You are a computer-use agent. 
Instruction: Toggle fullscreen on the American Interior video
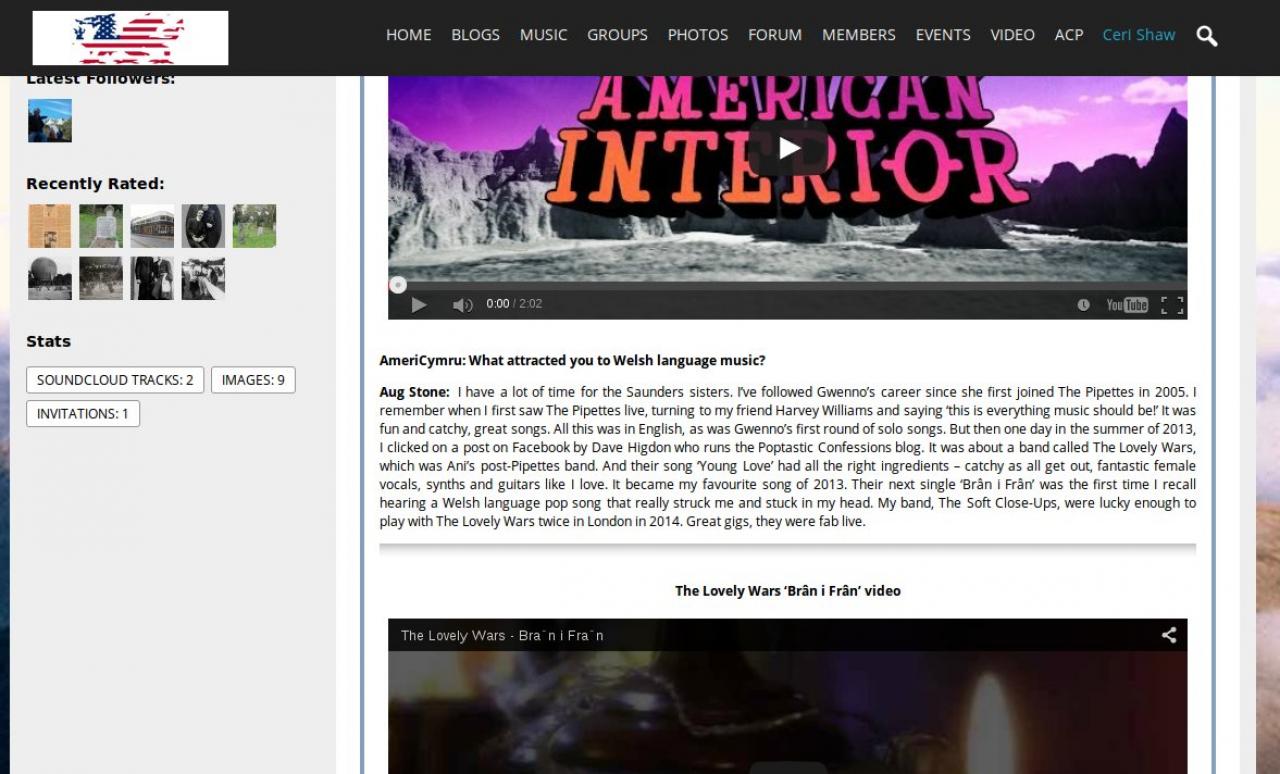pyautogui.click(x=1172, y=305)
